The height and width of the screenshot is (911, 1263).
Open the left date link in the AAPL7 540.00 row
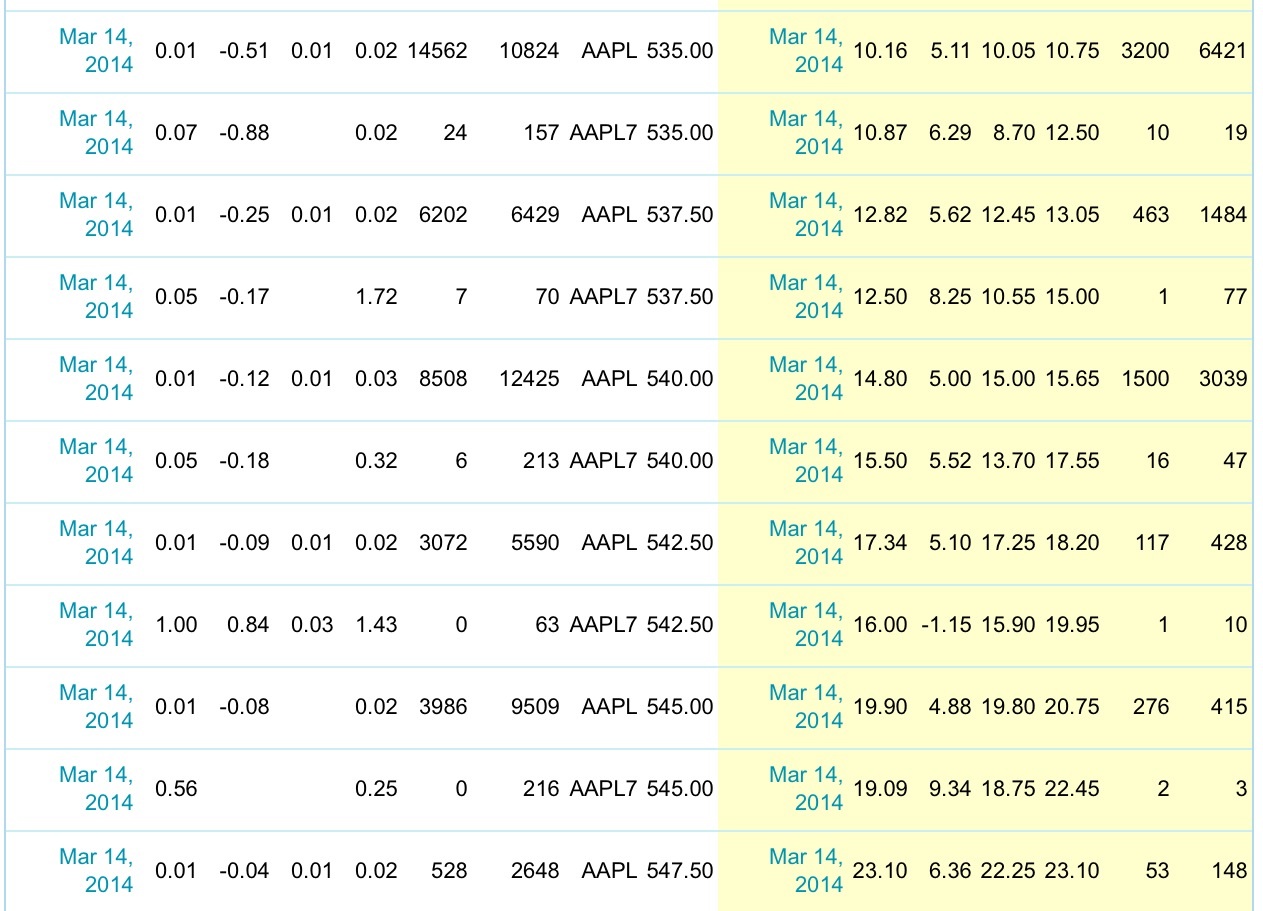tap(95, 460)
